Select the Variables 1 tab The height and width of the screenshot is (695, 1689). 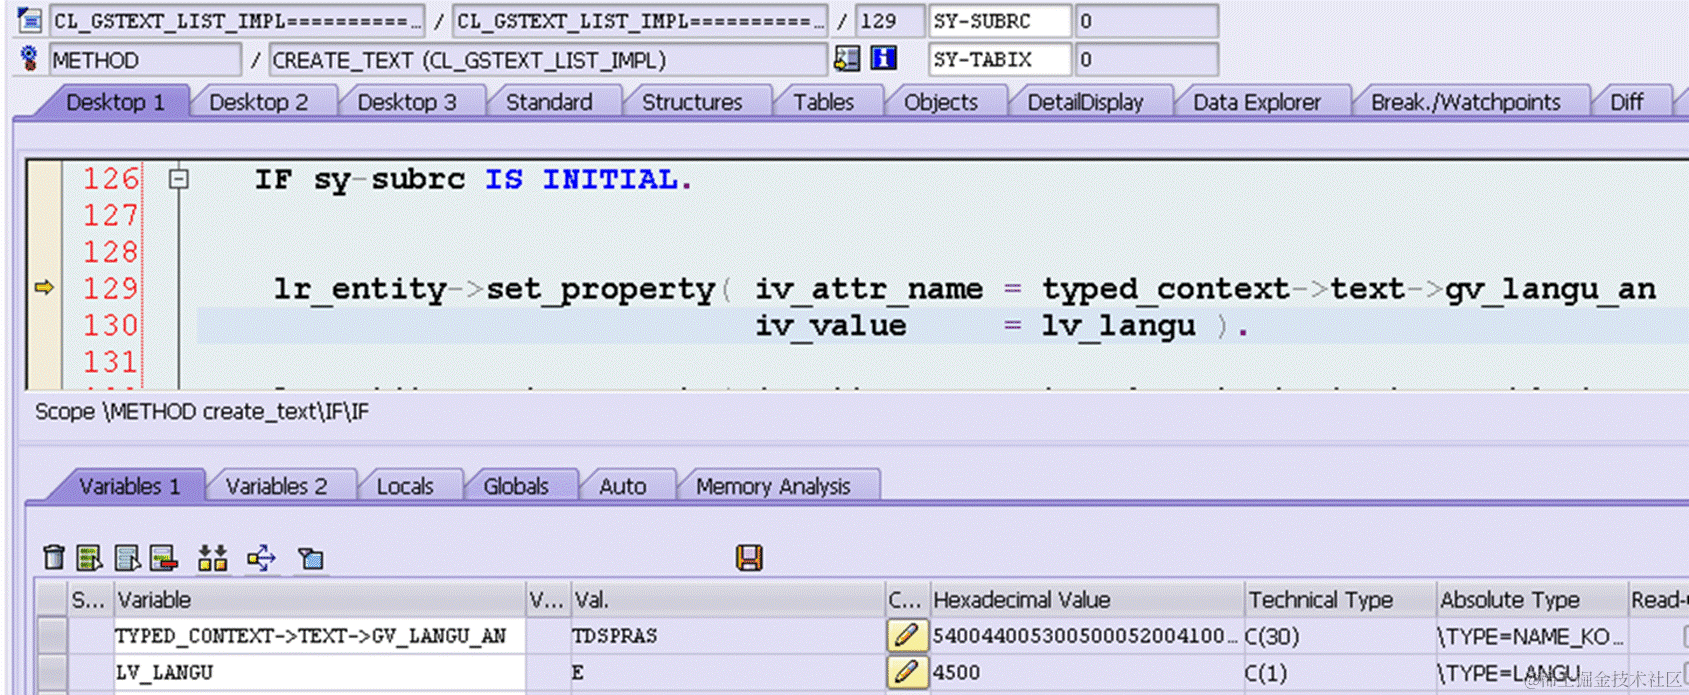pos(129,486)
